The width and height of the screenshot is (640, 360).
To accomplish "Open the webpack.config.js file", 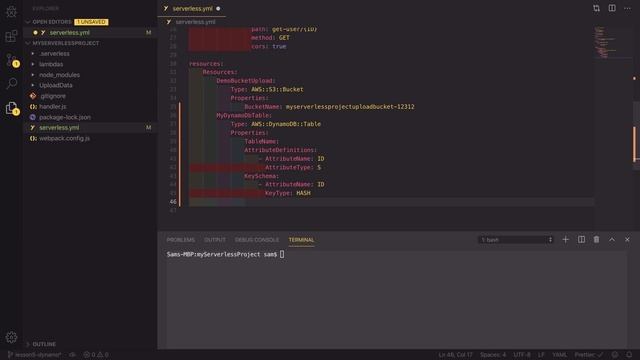I will coord(64,138).
